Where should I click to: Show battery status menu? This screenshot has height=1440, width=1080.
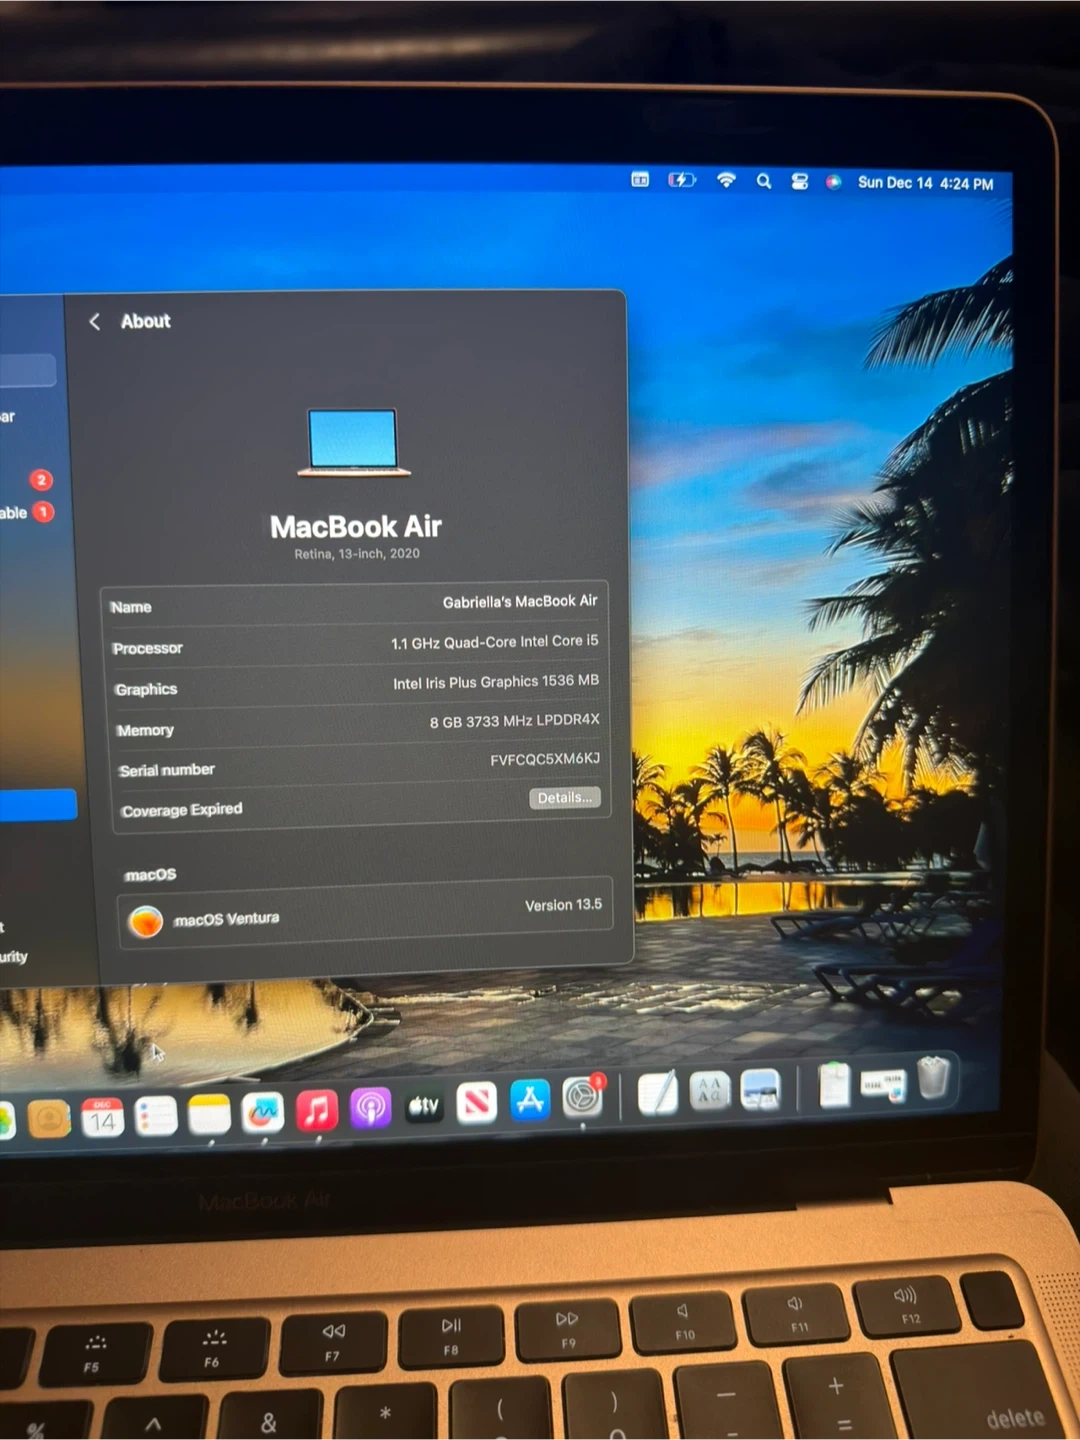[682, 180]
